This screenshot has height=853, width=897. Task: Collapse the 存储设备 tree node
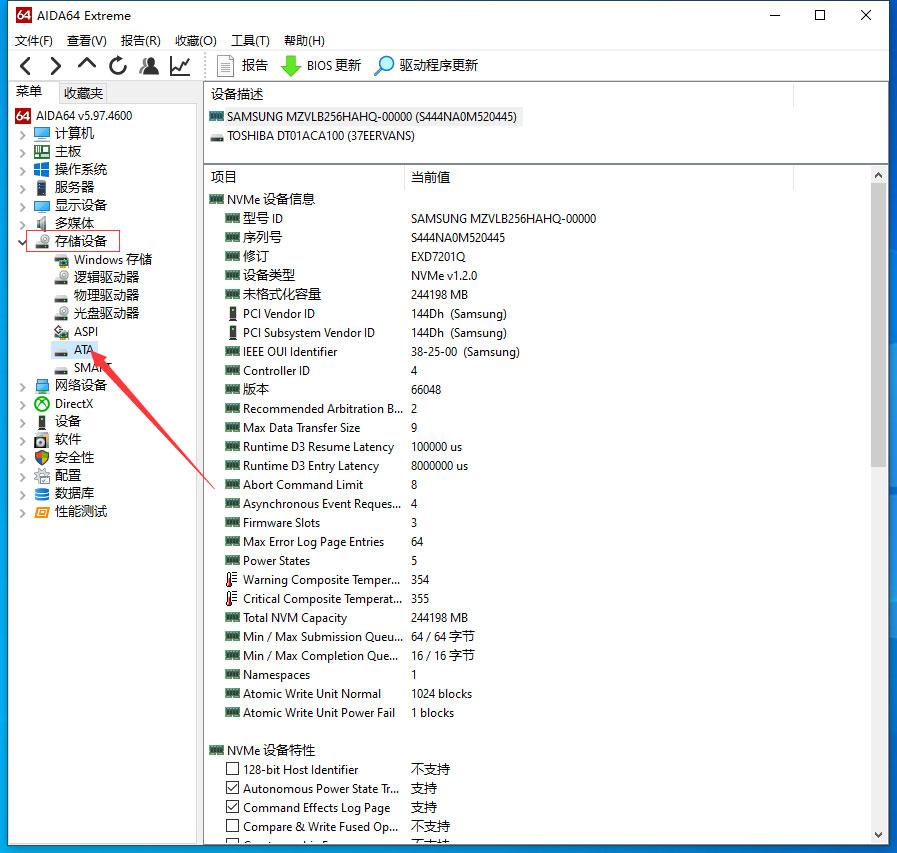[22, 241]
